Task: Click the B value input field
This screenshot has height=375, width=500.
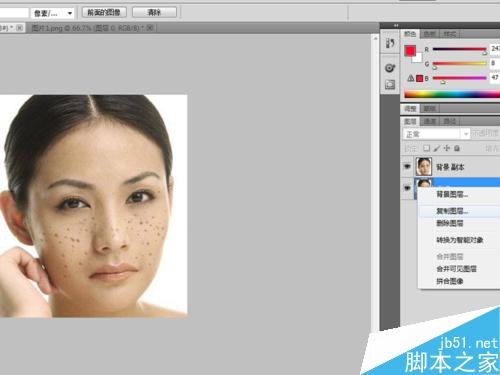Action: [x=495, y=78]
